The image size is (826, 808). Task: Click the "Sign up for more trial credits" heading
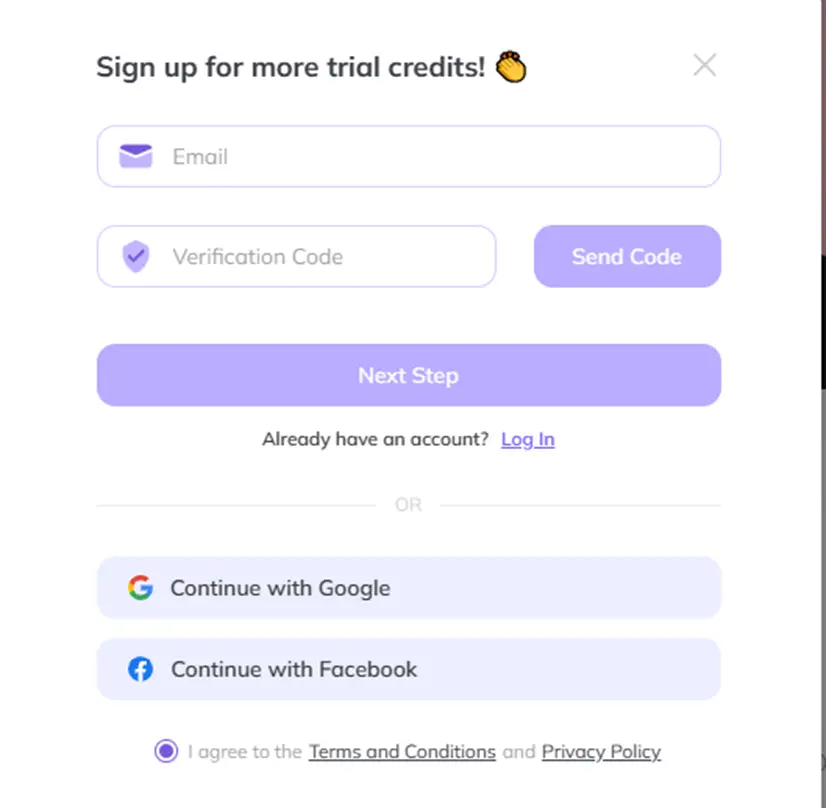(x=290, y=68)
